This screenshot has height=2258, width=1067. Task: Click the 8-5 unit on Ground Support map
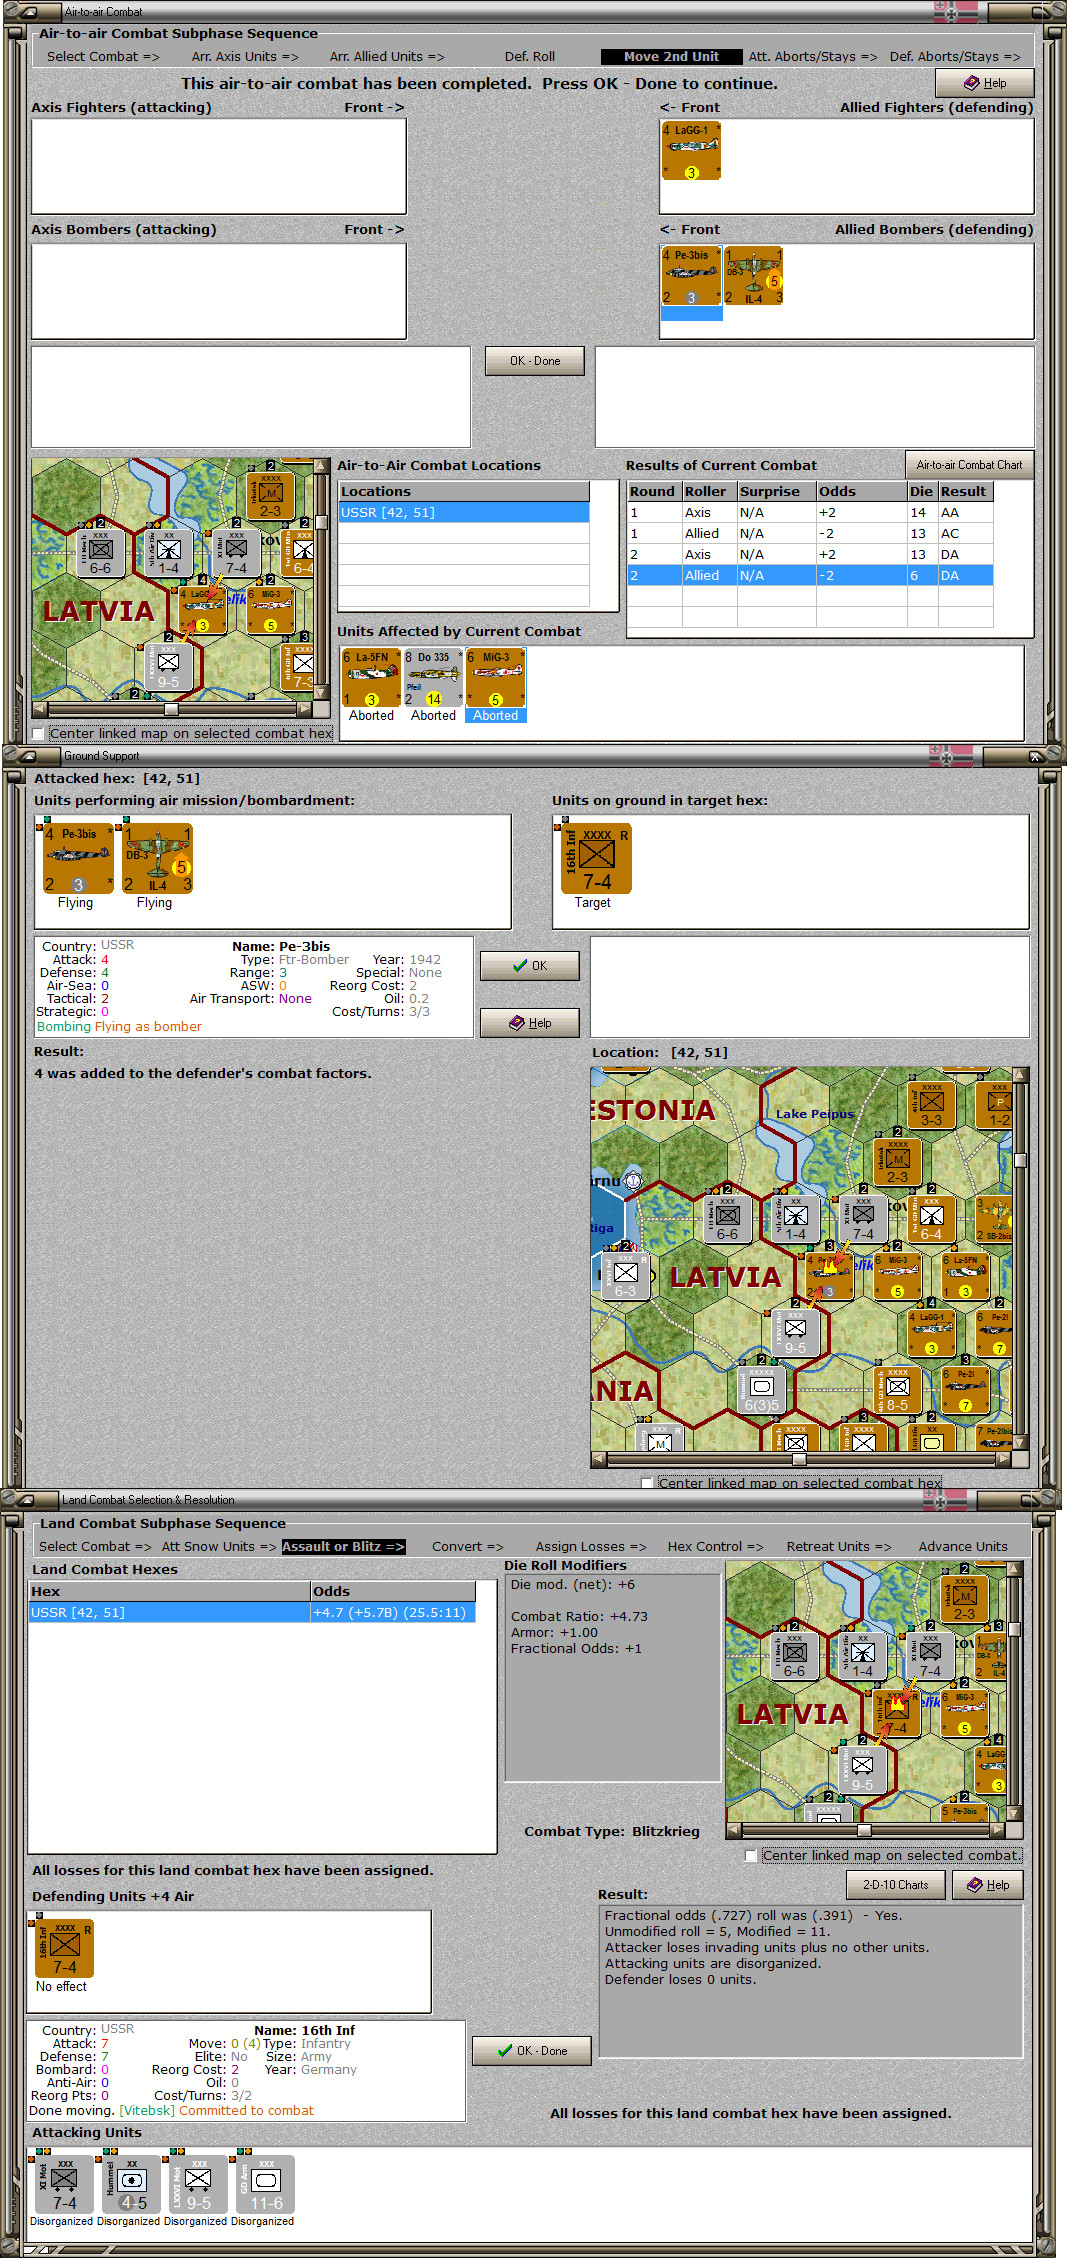coord(898,1391)
